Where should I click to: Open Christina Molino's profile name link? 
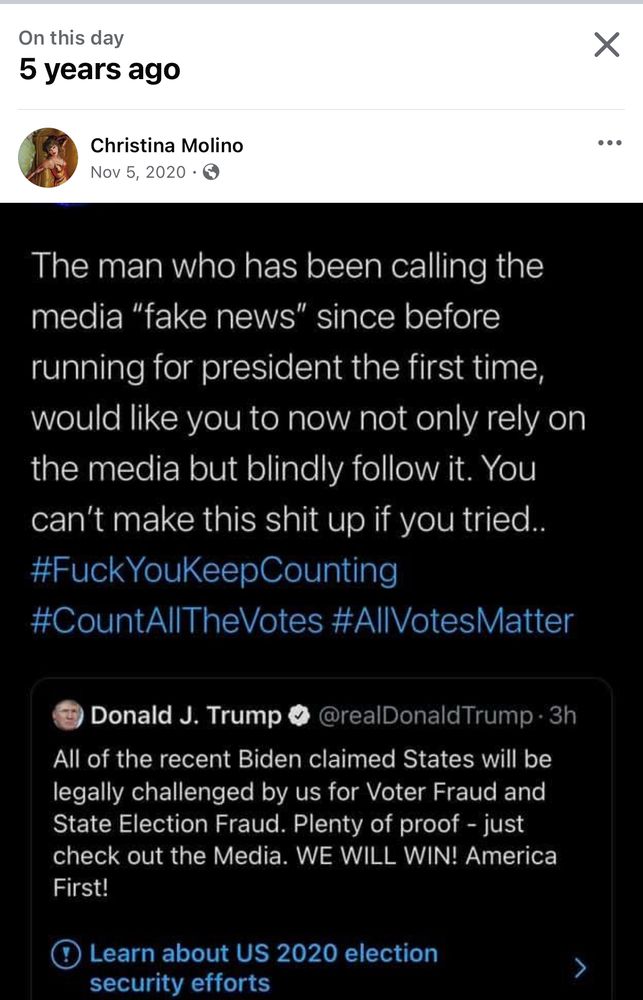click(167, 146)
